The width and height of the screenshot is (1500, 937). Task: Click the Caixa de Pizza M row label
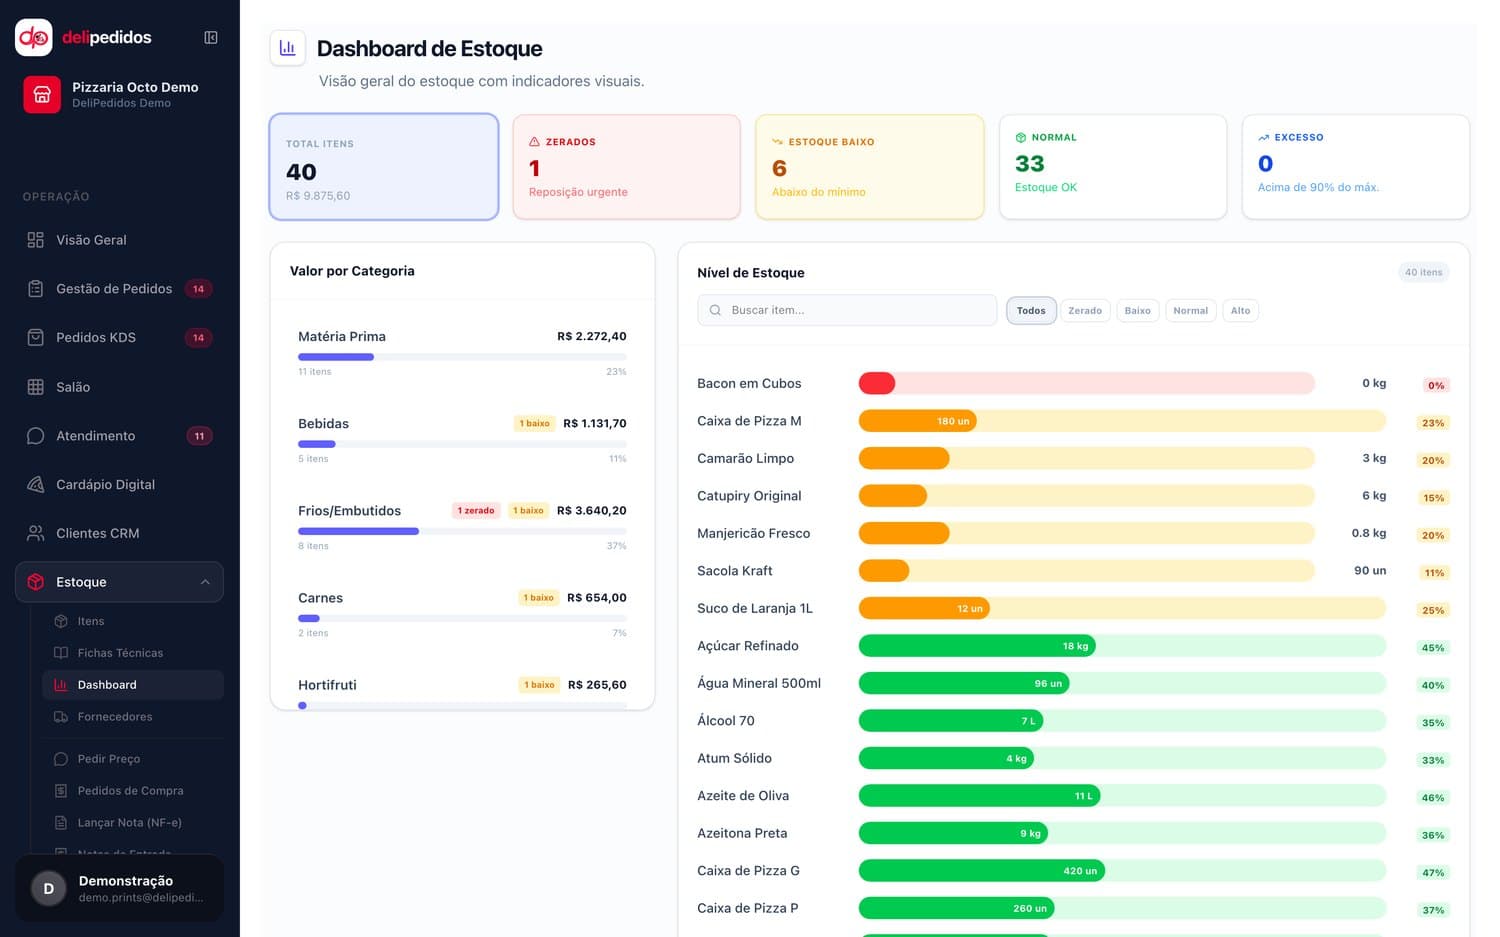[x=749, y=421]
